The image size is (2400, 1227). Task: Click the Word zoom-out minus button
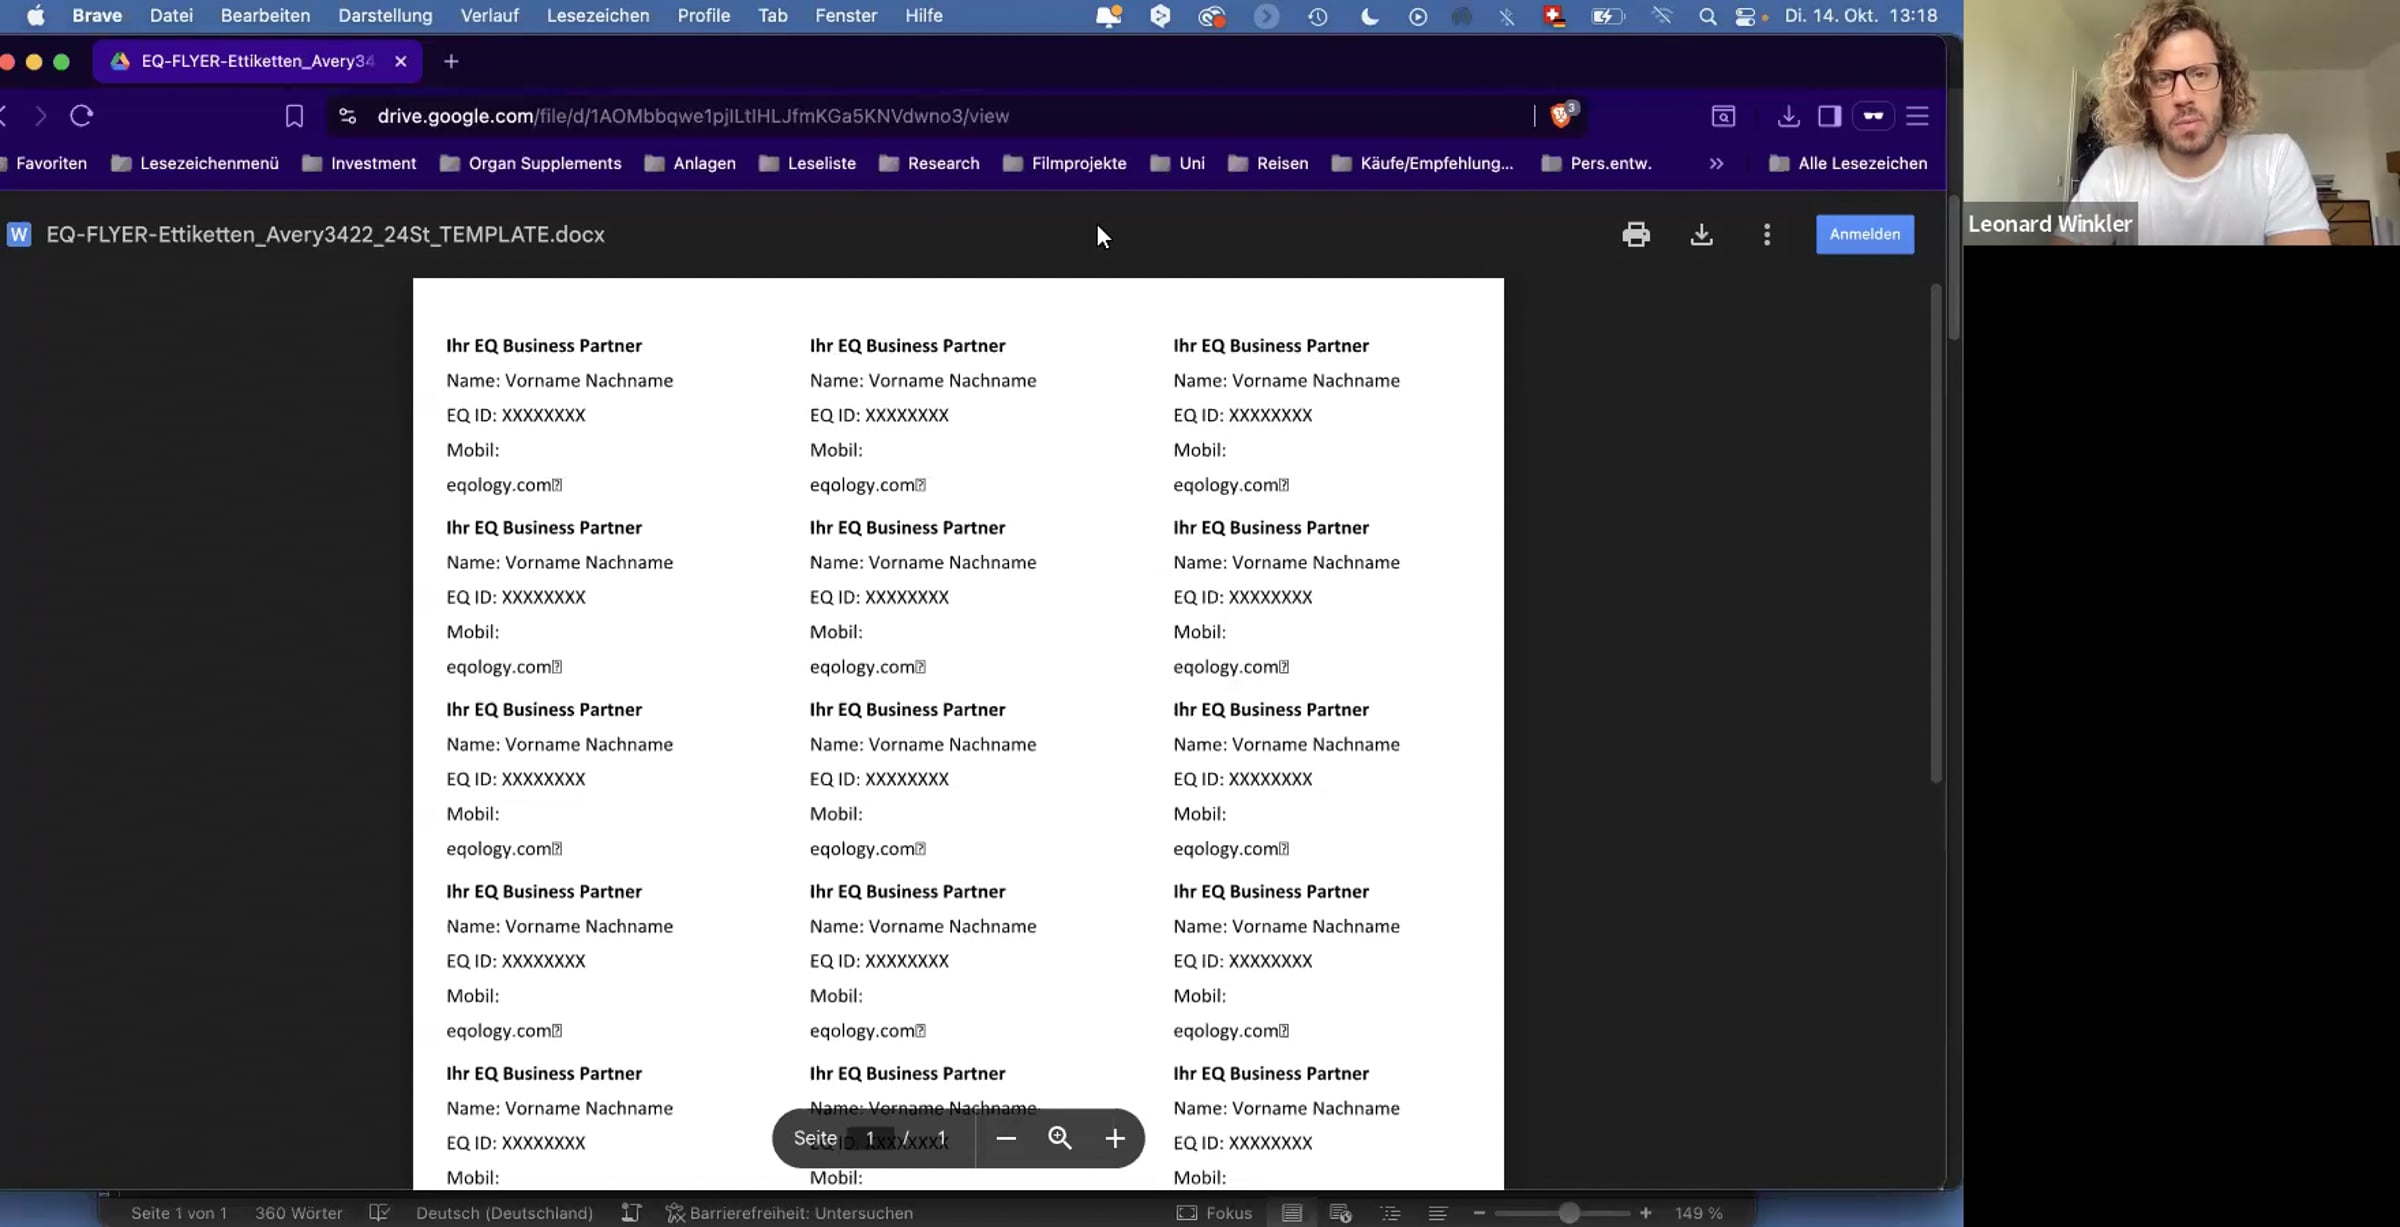pyautogui.click(x=1479, y=1213)
